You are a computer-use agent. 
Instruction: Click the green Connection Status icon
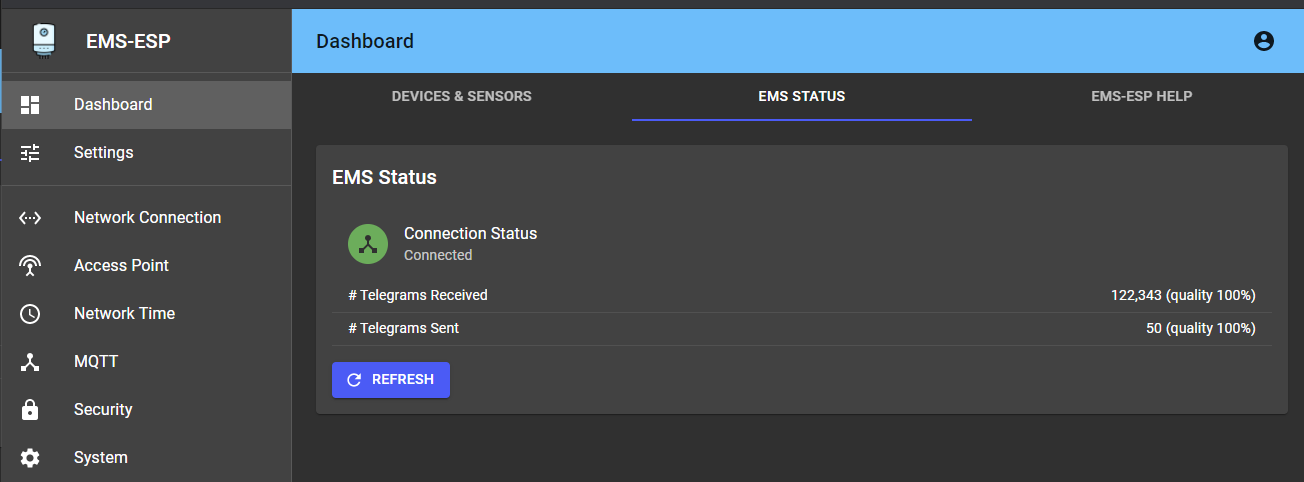[x=368, y=244]
